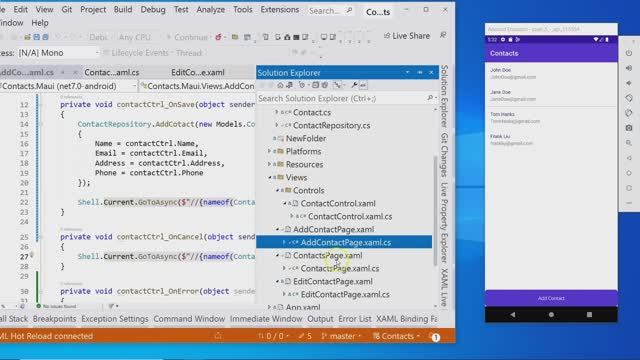Open the Output tab
The height and width of the screenshot is (360, 640).
pyautogui.click(x=320, y=319)
